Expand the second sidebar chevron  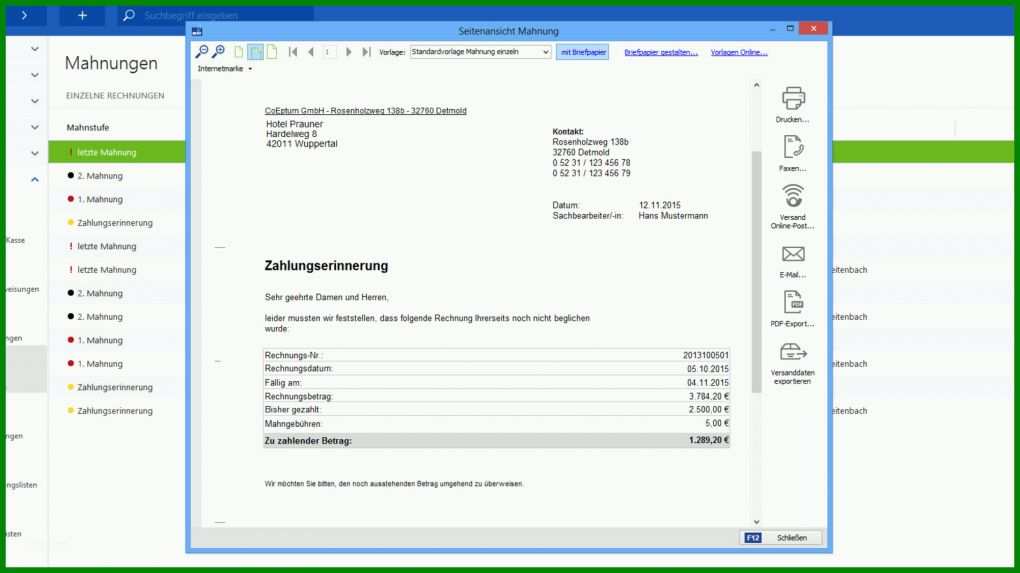click(34, 75)
